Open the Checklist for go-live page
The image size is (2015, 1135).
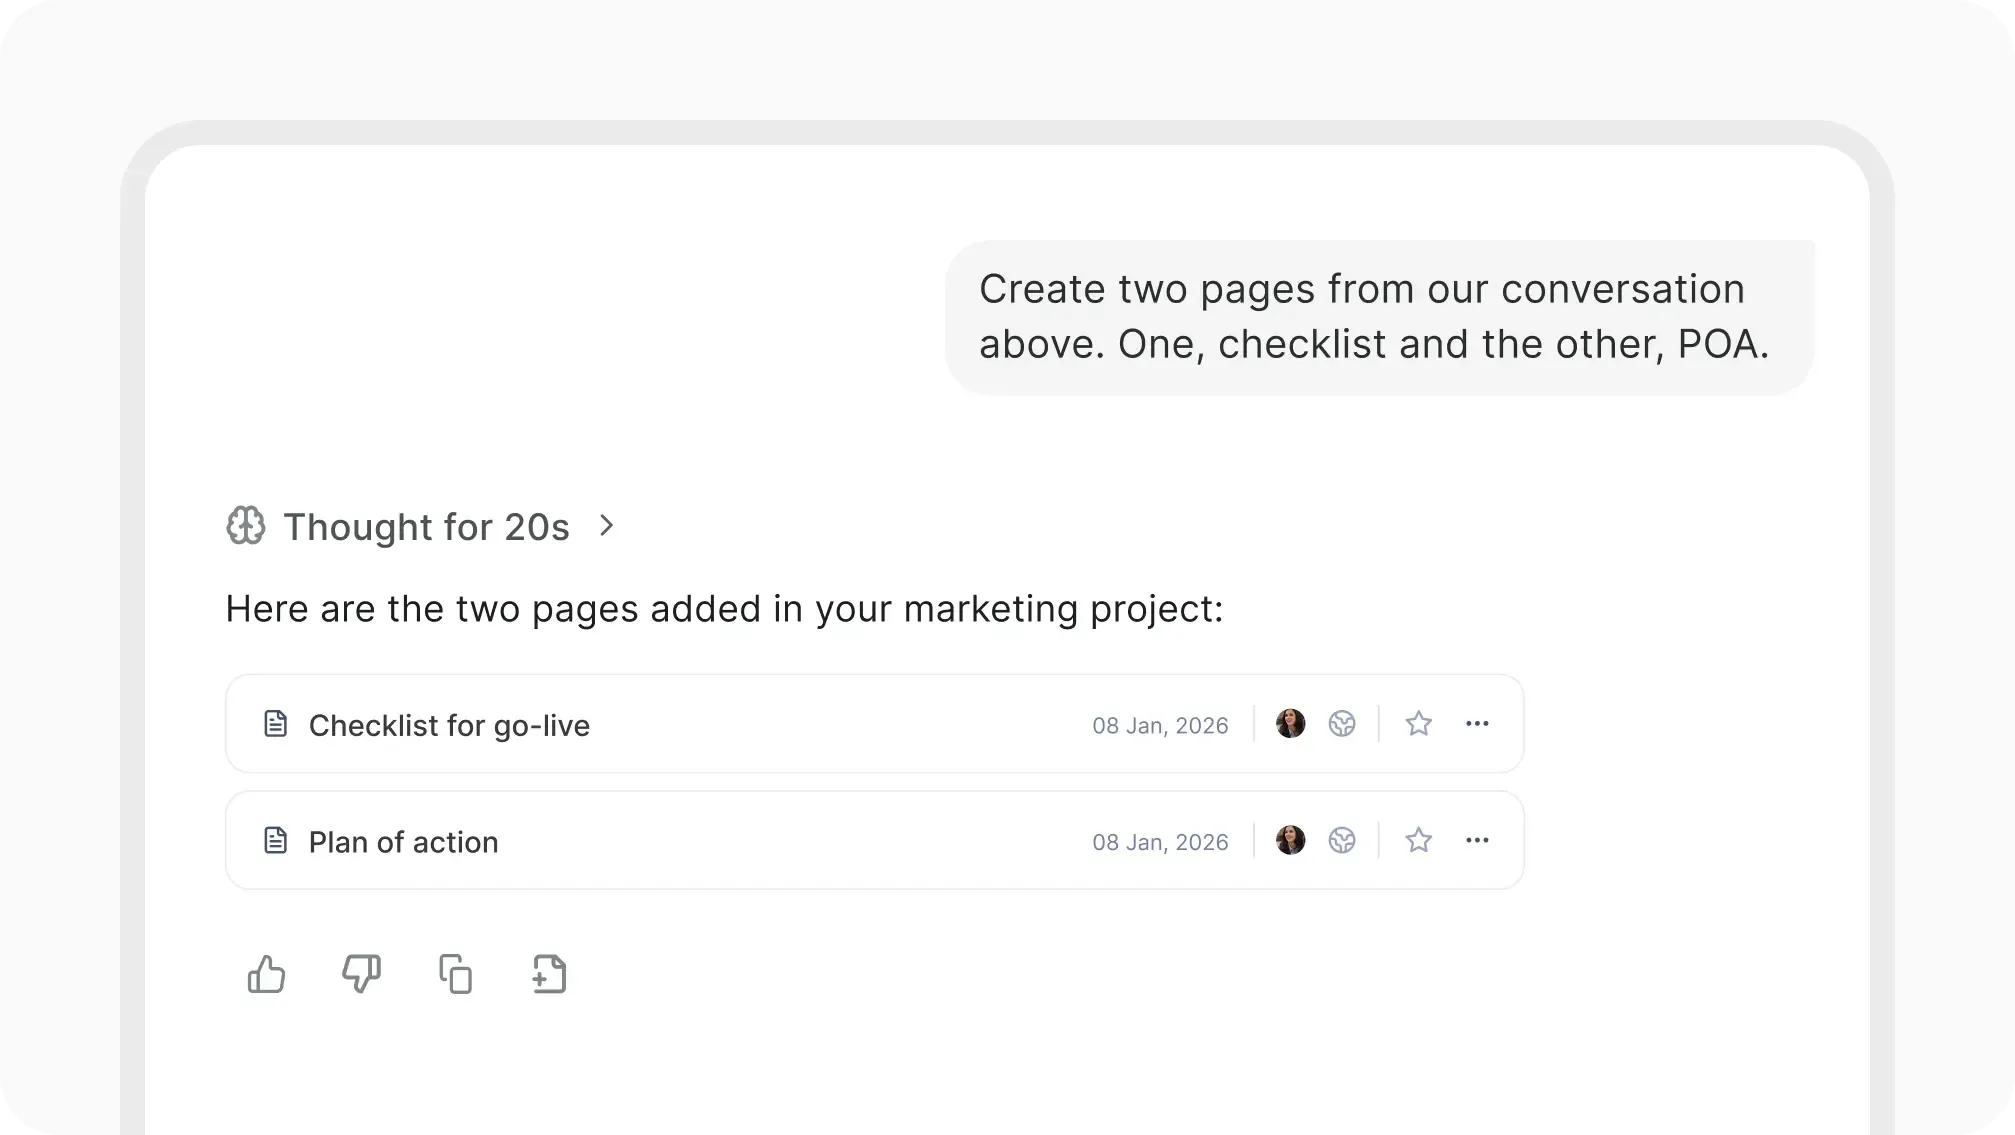point(449,725)
